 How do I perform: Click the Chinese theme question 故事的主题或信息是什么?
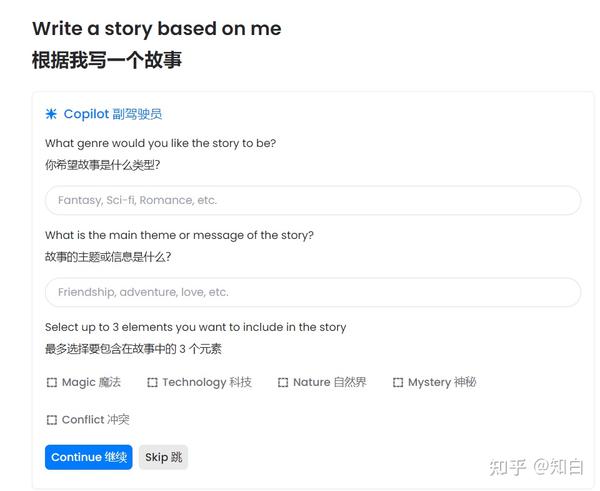click(x=108, y=257)
